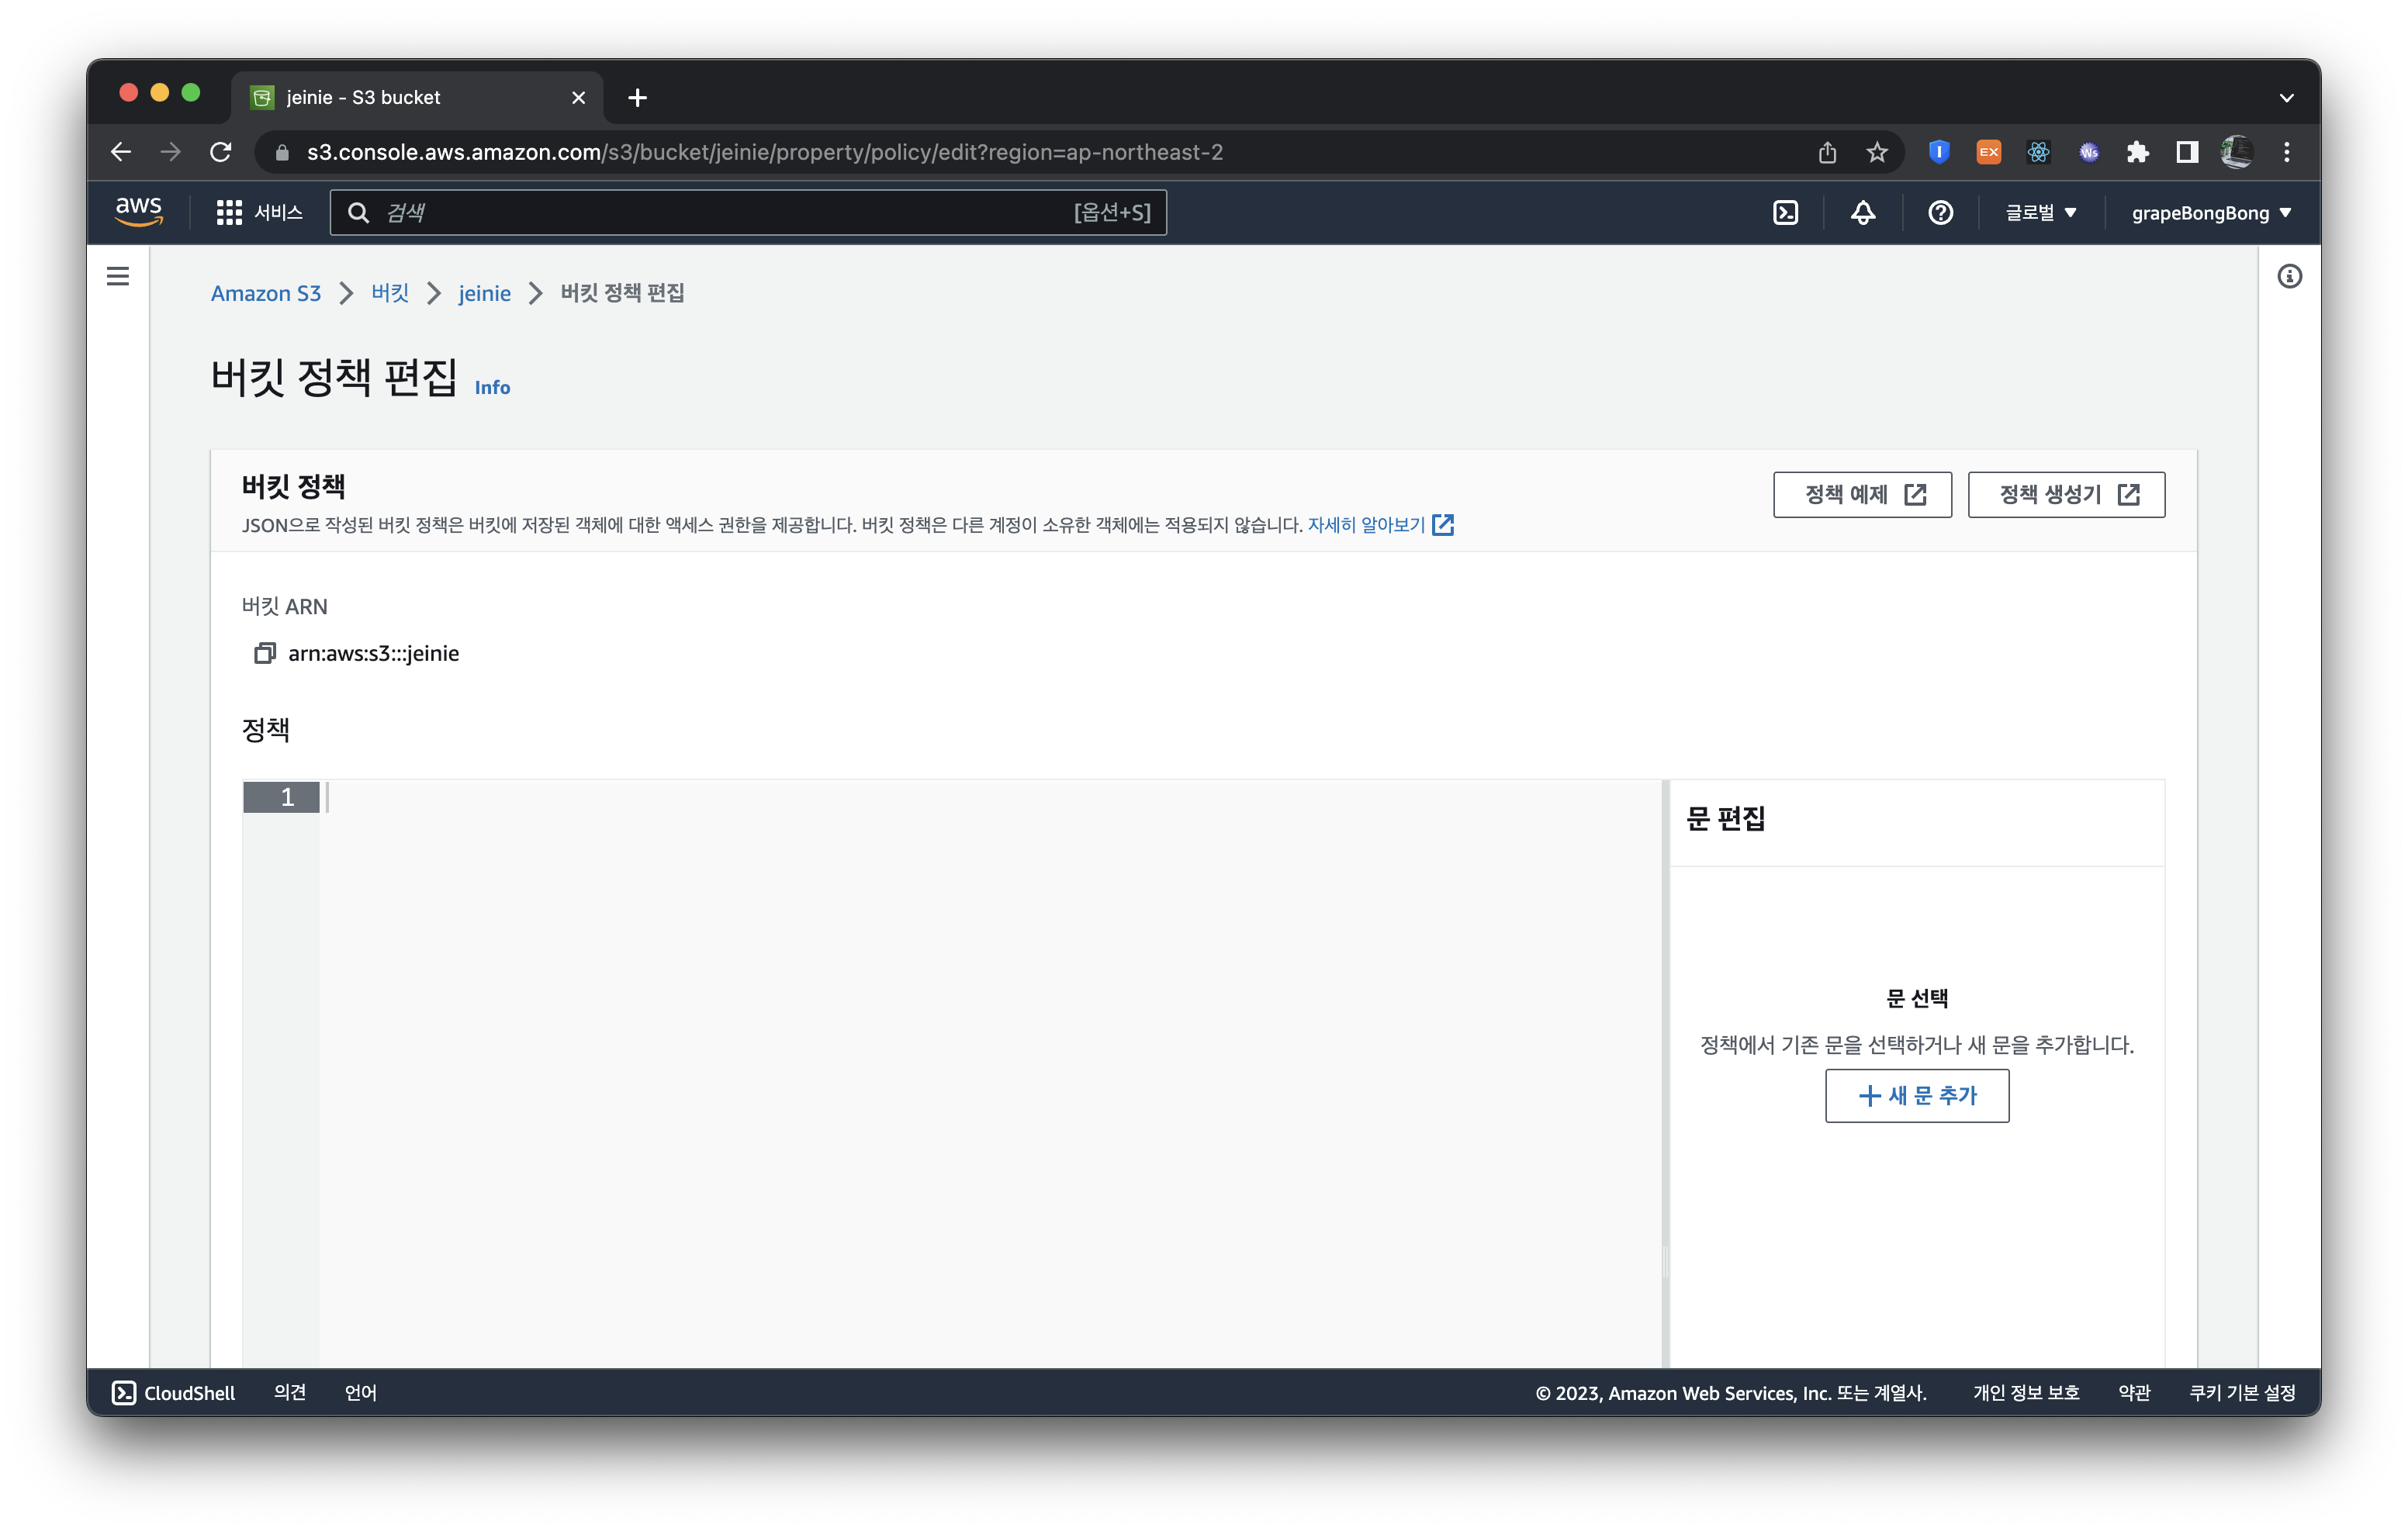This screenshot has height=1531, width=2408.
Task: Expand the 글로벌 region dropdown
Action: pyautogui.click(x=2040, y=213)
